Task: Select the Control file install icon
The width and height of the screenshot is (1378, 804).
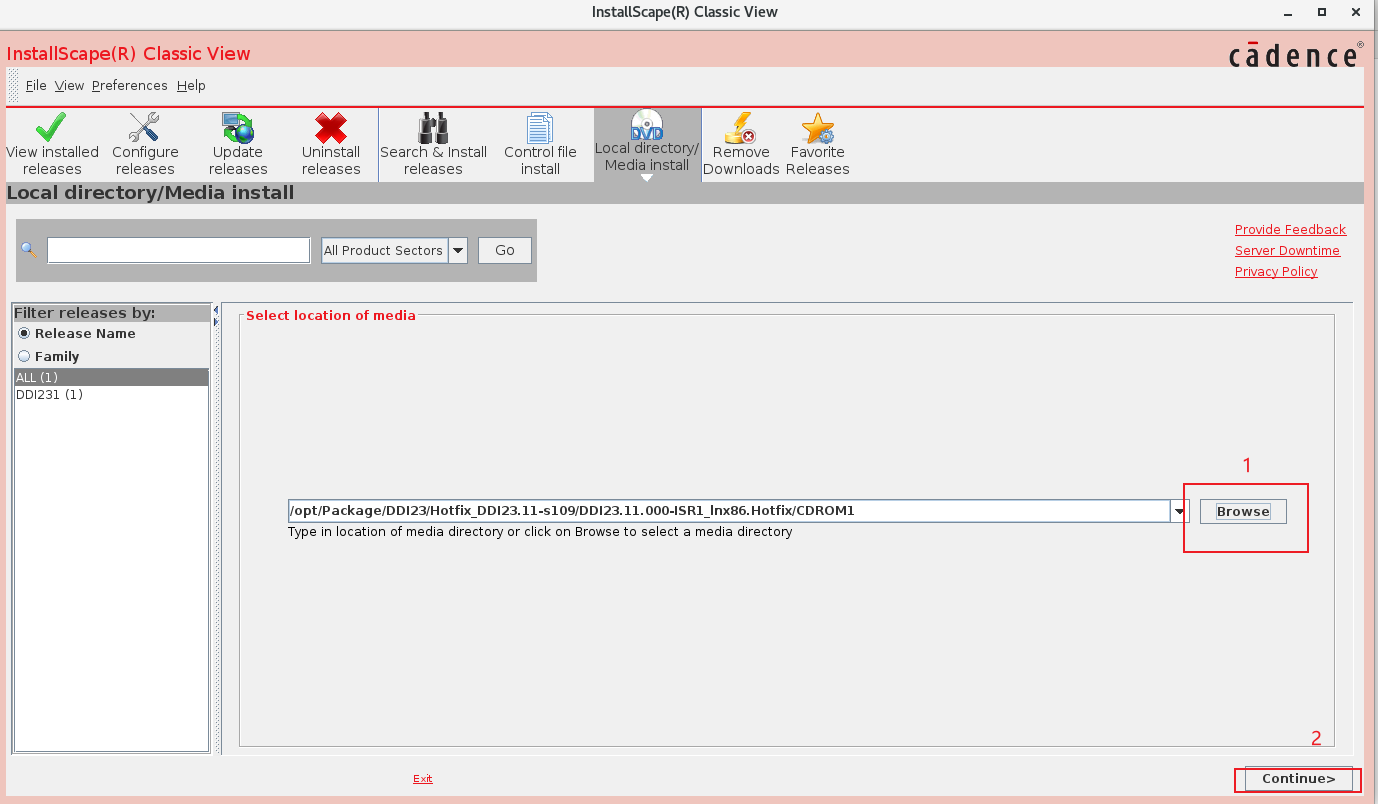Action: coord(540,129)
